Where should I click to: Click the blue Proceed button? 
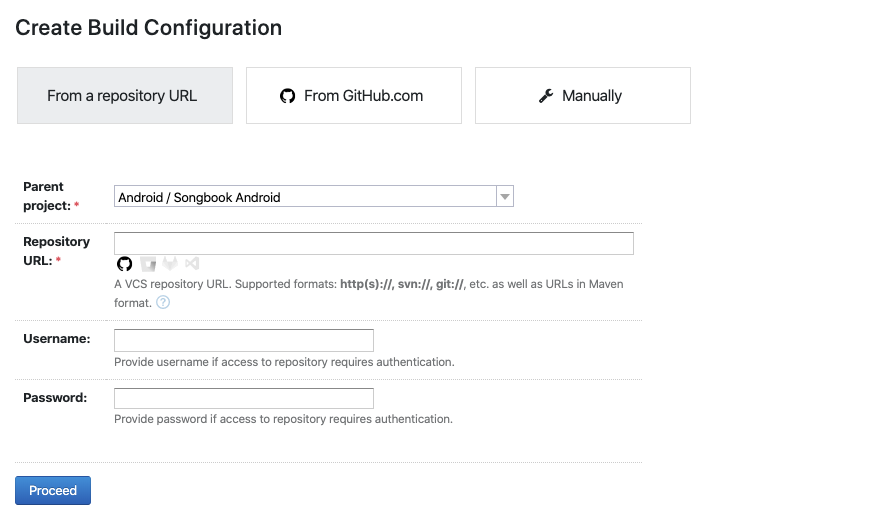point(53,490)
